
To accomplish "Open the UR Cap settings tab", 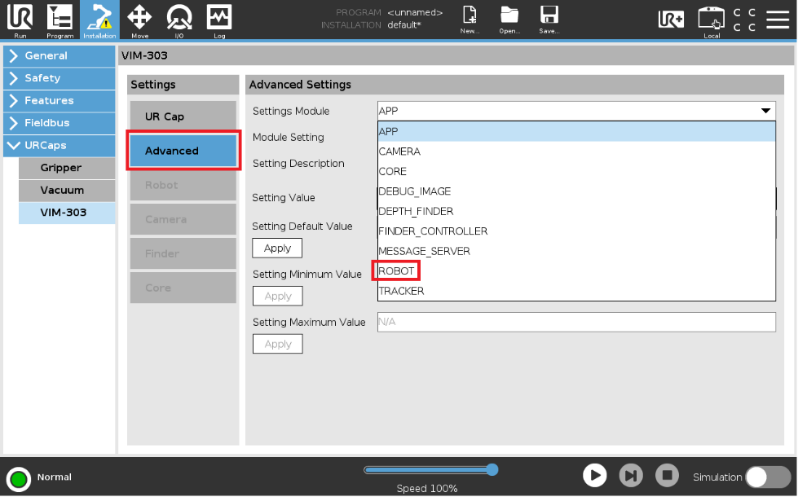I will 183,116.
